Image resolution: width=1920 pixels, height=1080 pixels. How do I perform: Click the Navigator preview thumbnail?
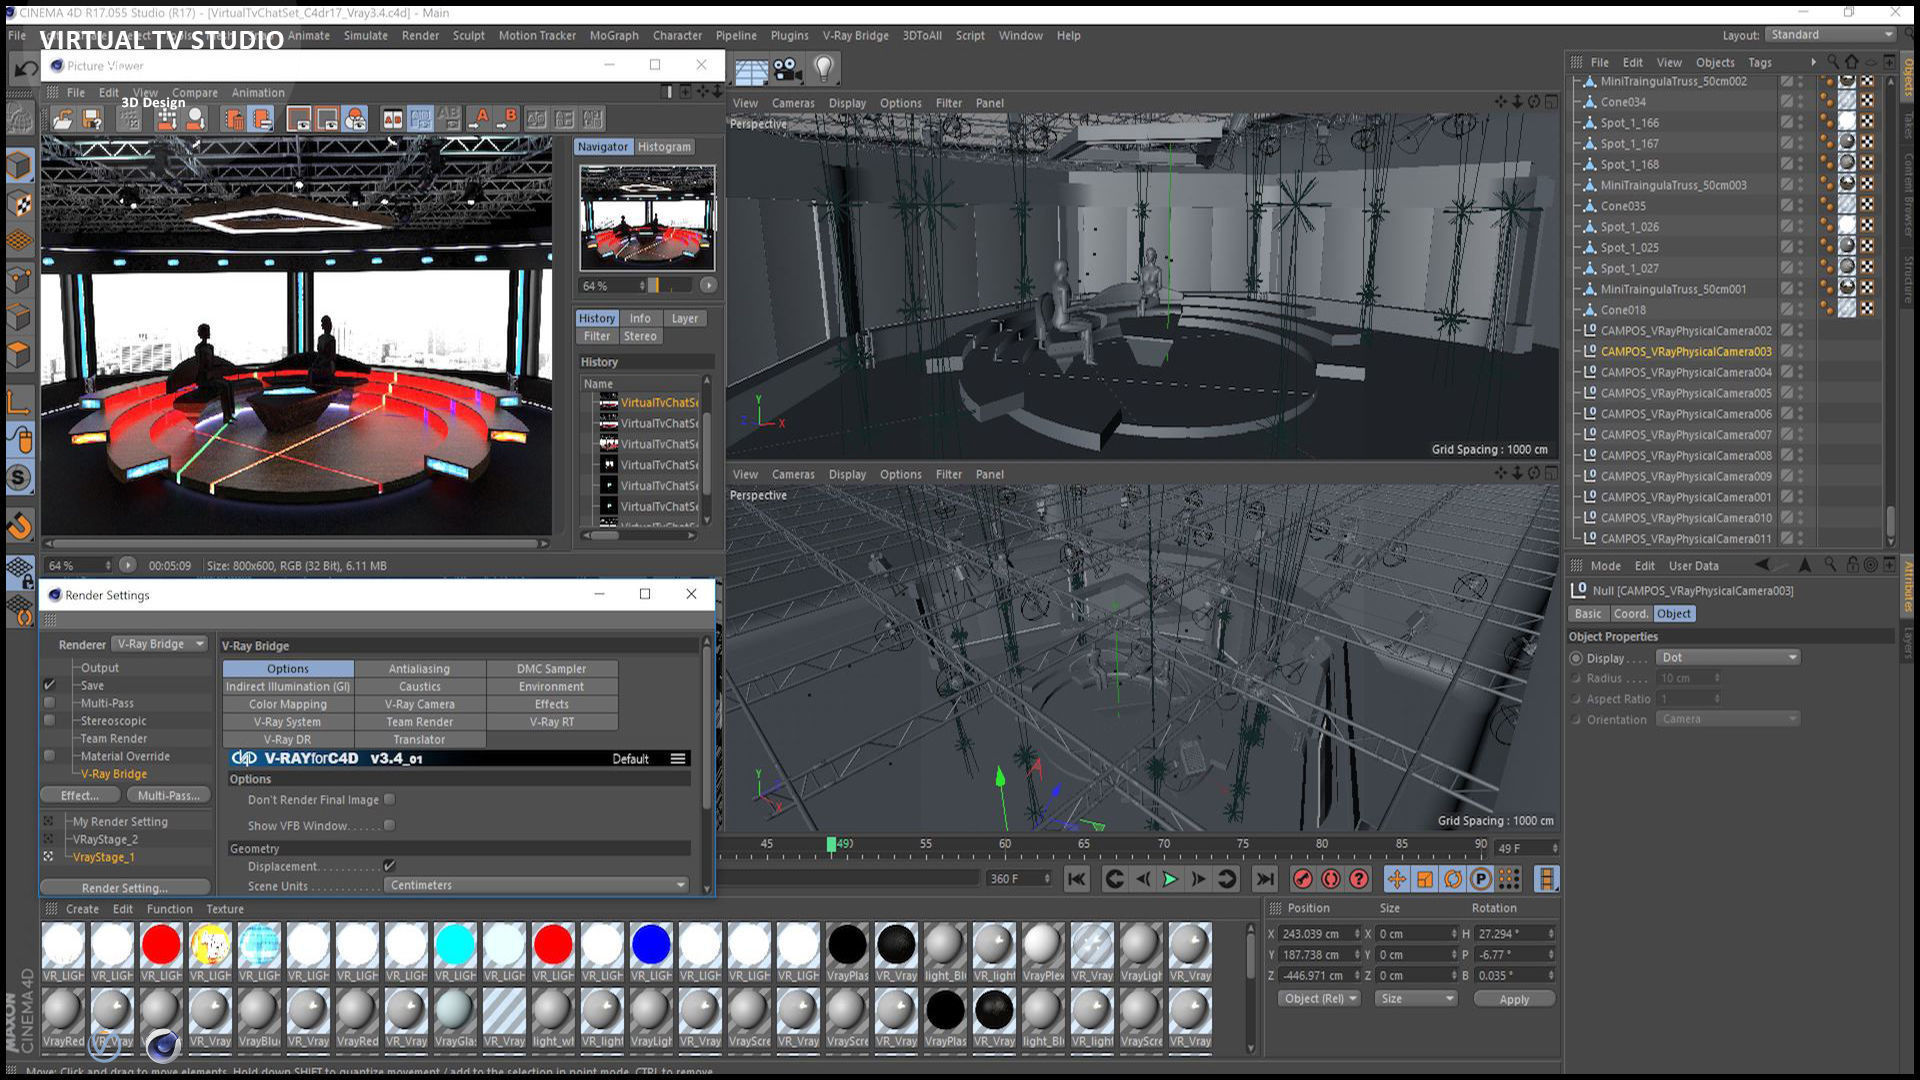[647, 217]
